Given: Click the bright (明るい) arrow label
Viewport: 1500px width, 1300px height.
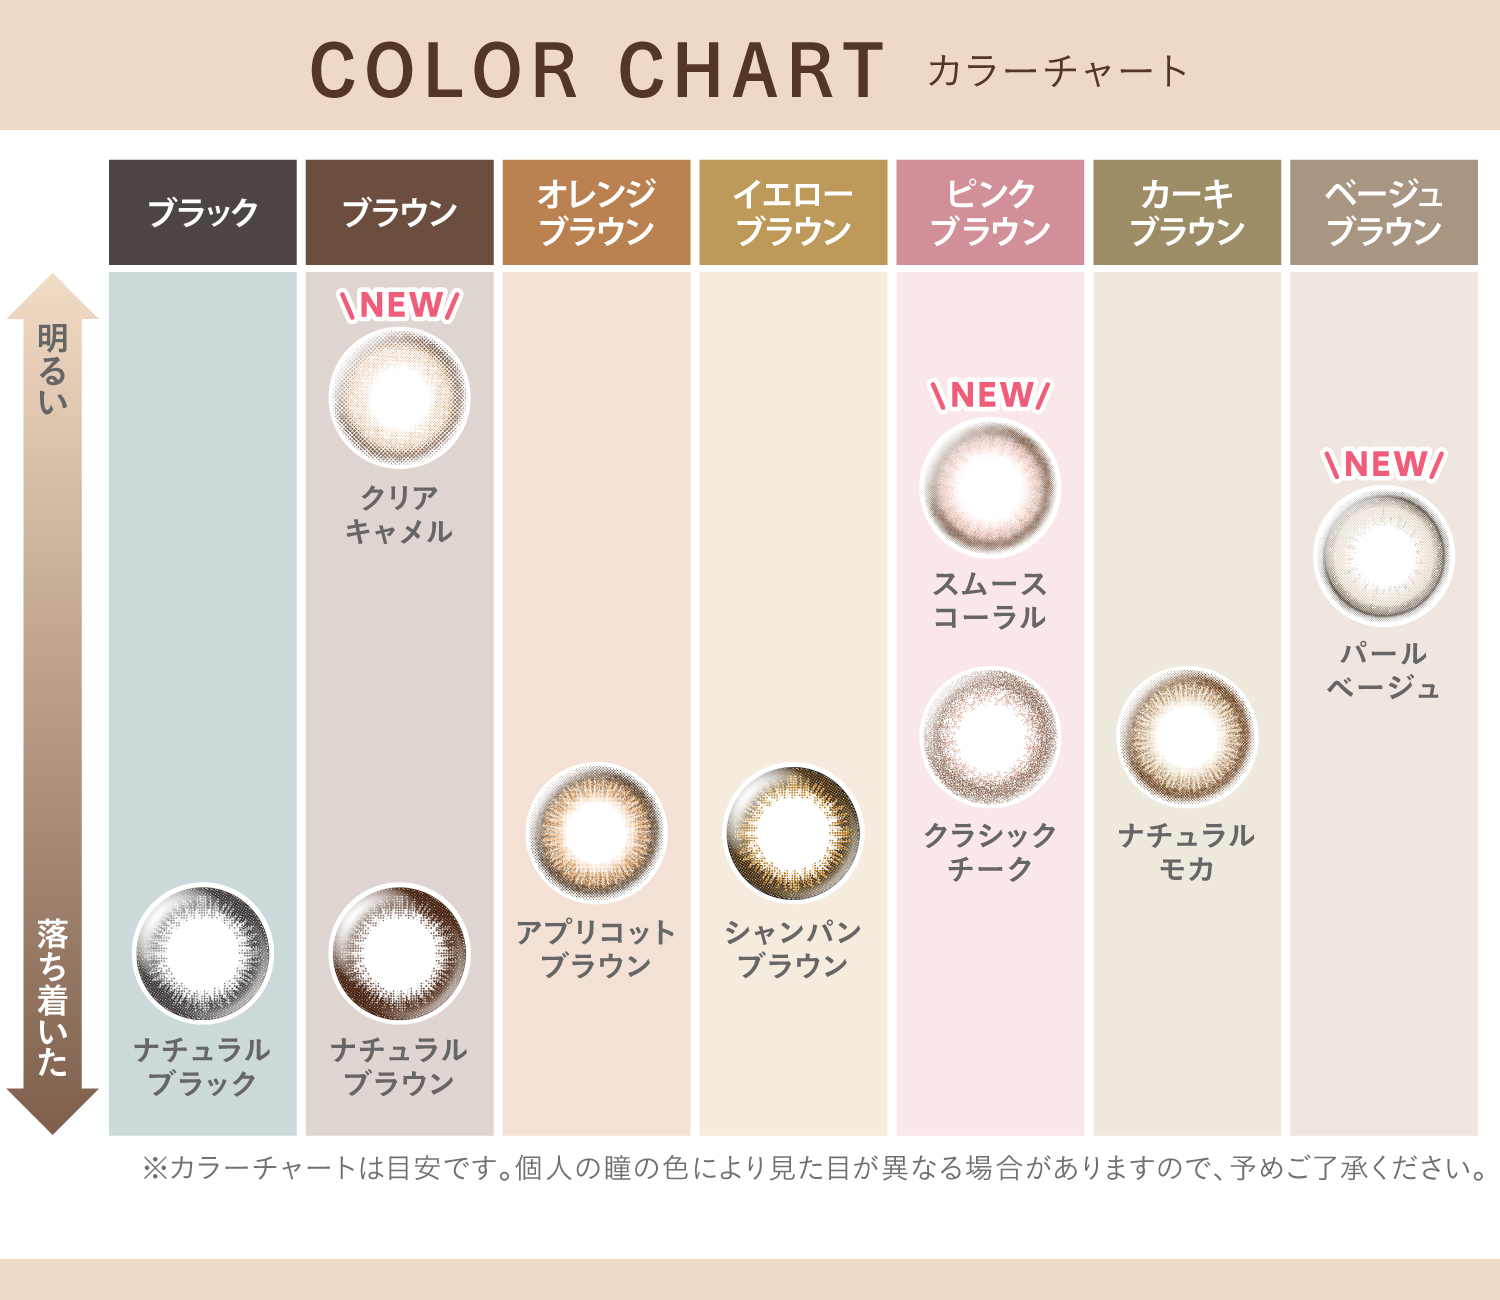Looking at the screenshot, I should point(52,368).
